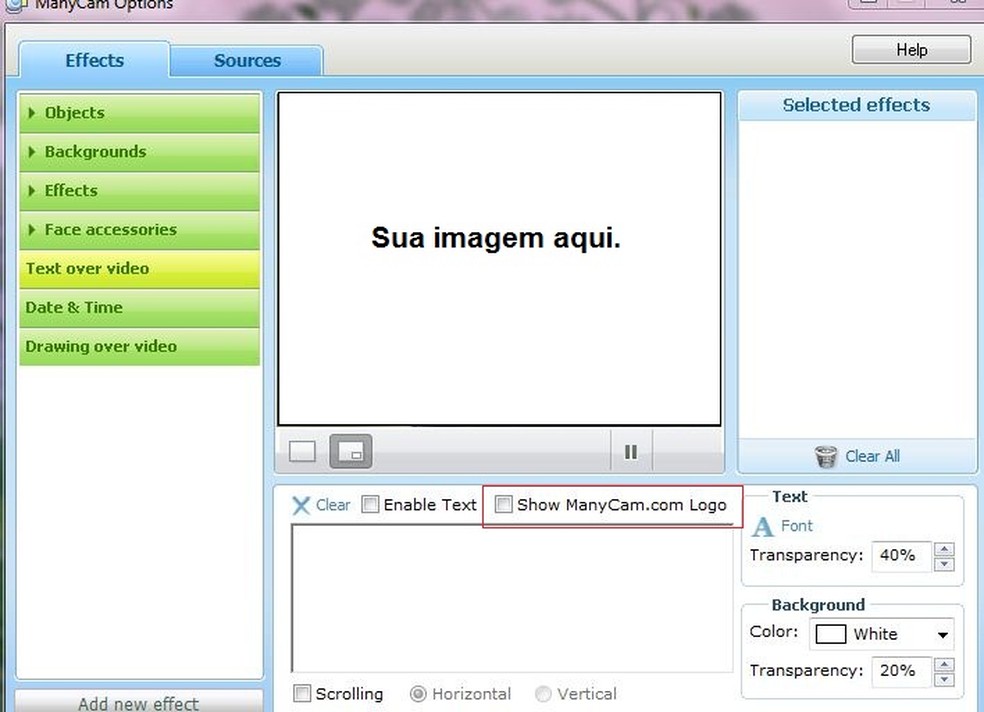Open the Date & Time category
The width and height of the screenshot is (984, 712).
pyautogui.click(x=139, y=307)
